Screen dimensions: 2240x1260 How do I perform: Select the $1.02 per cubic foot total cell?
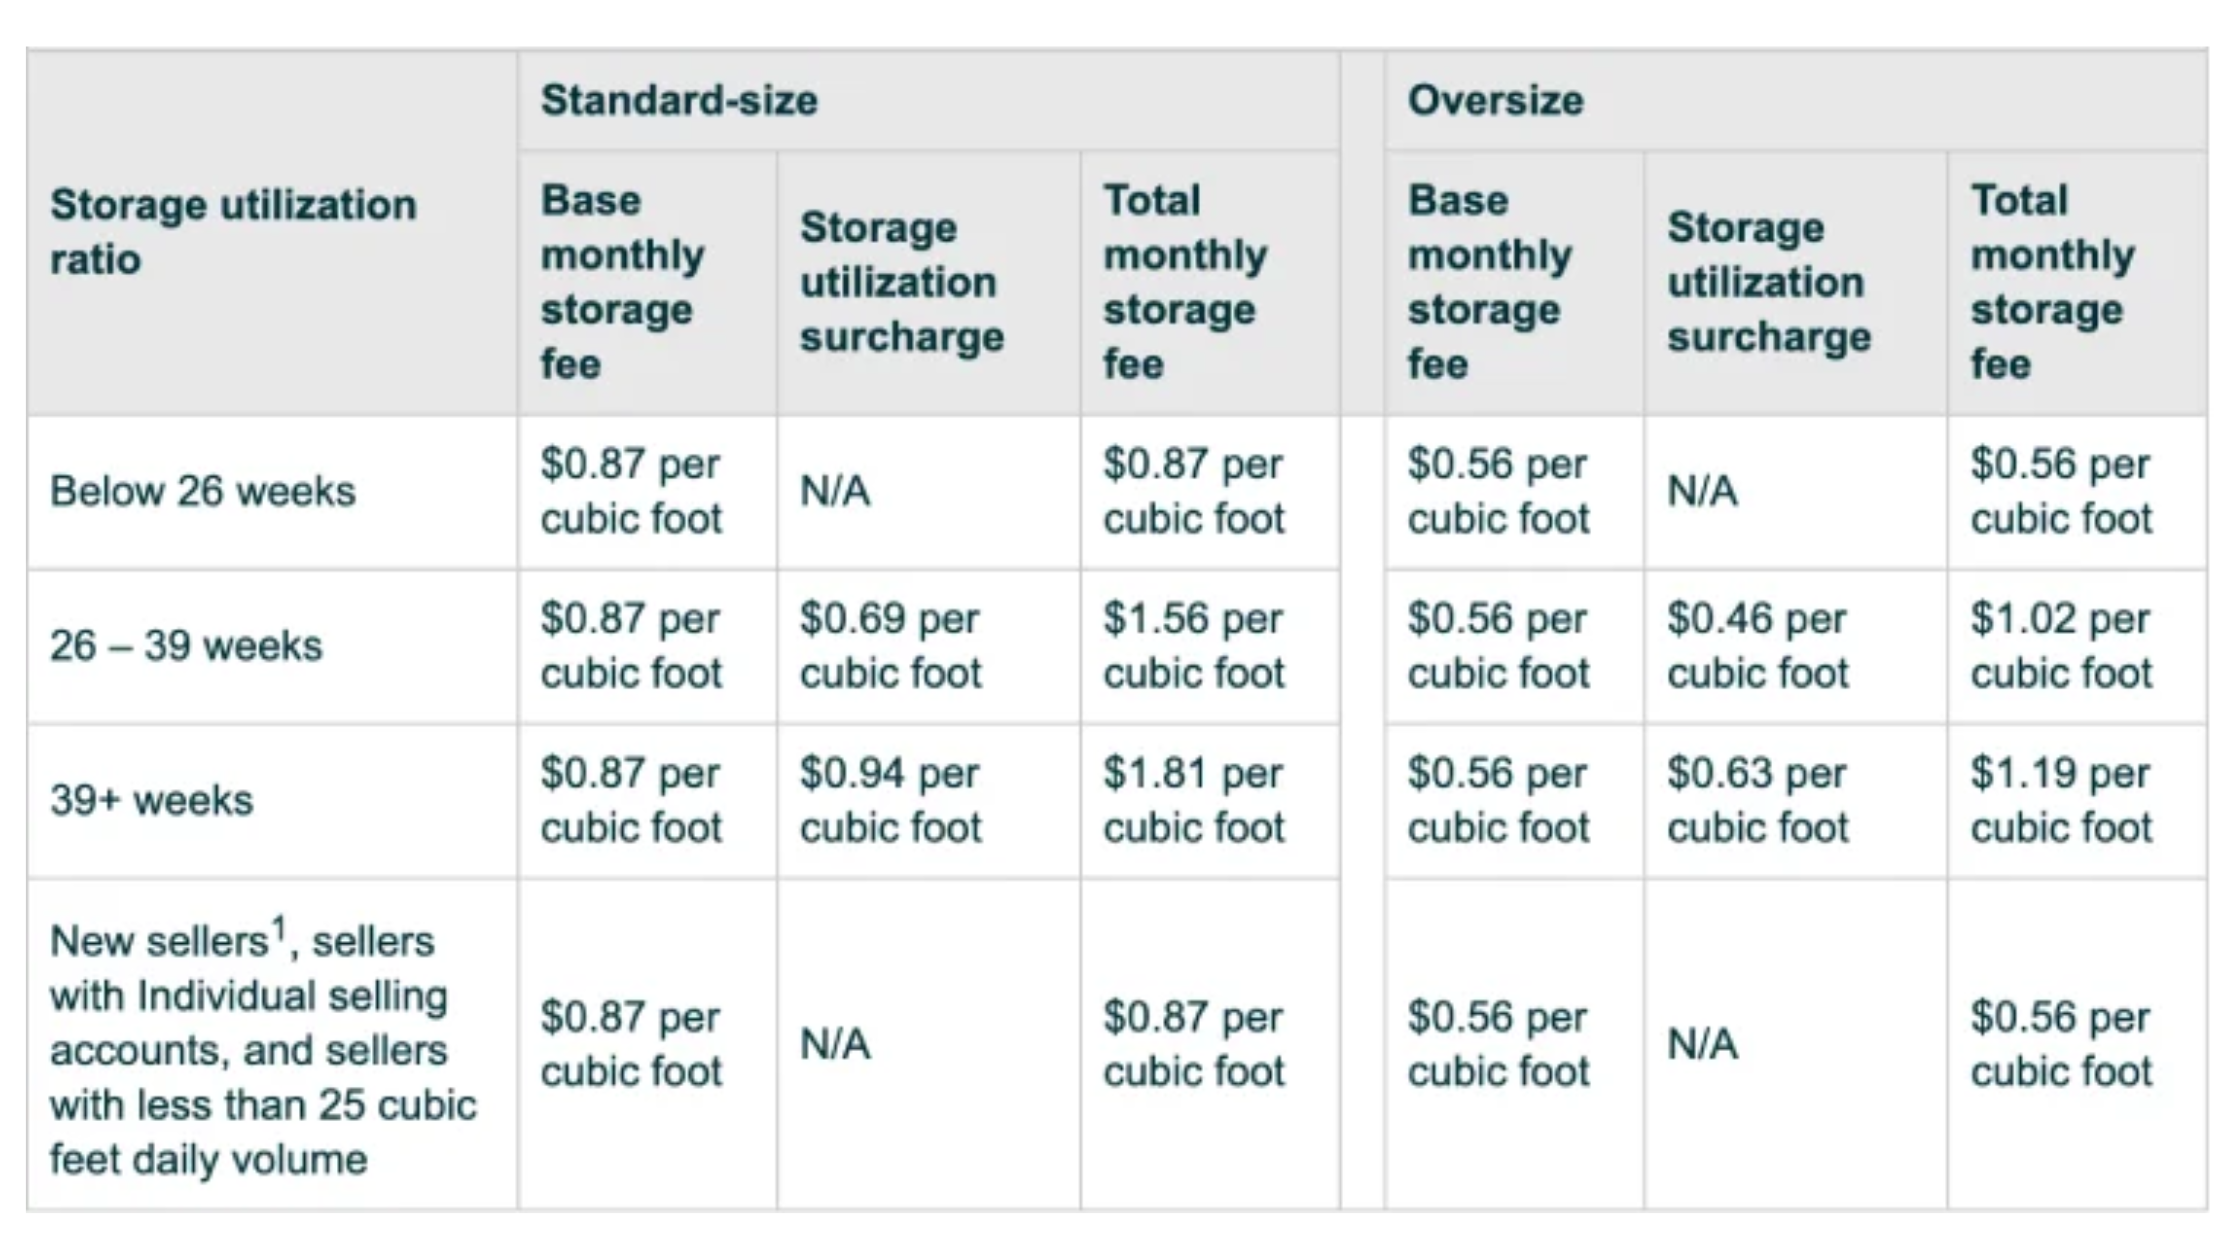click(x=2061, y=646)
